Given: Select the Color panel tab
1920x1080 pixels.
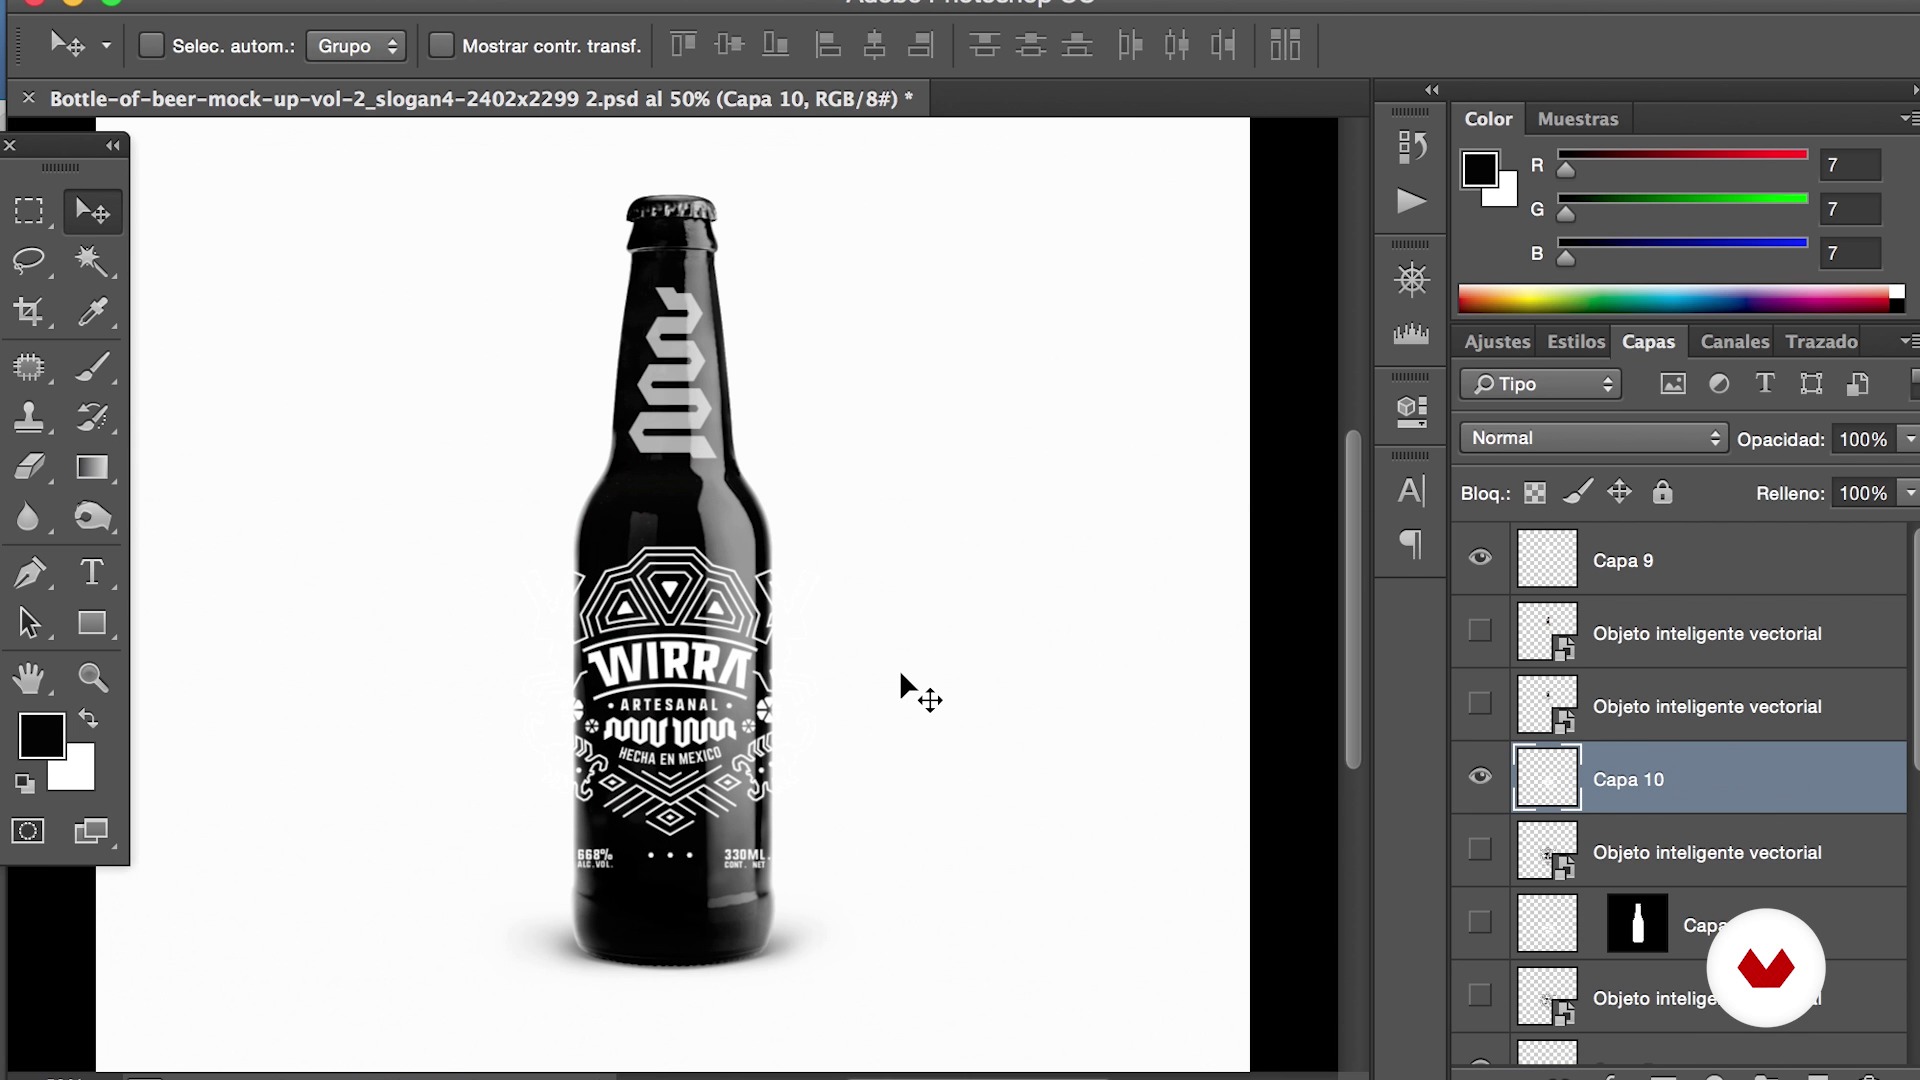Looking at the screenshot, I should [x=1488, y=119].
